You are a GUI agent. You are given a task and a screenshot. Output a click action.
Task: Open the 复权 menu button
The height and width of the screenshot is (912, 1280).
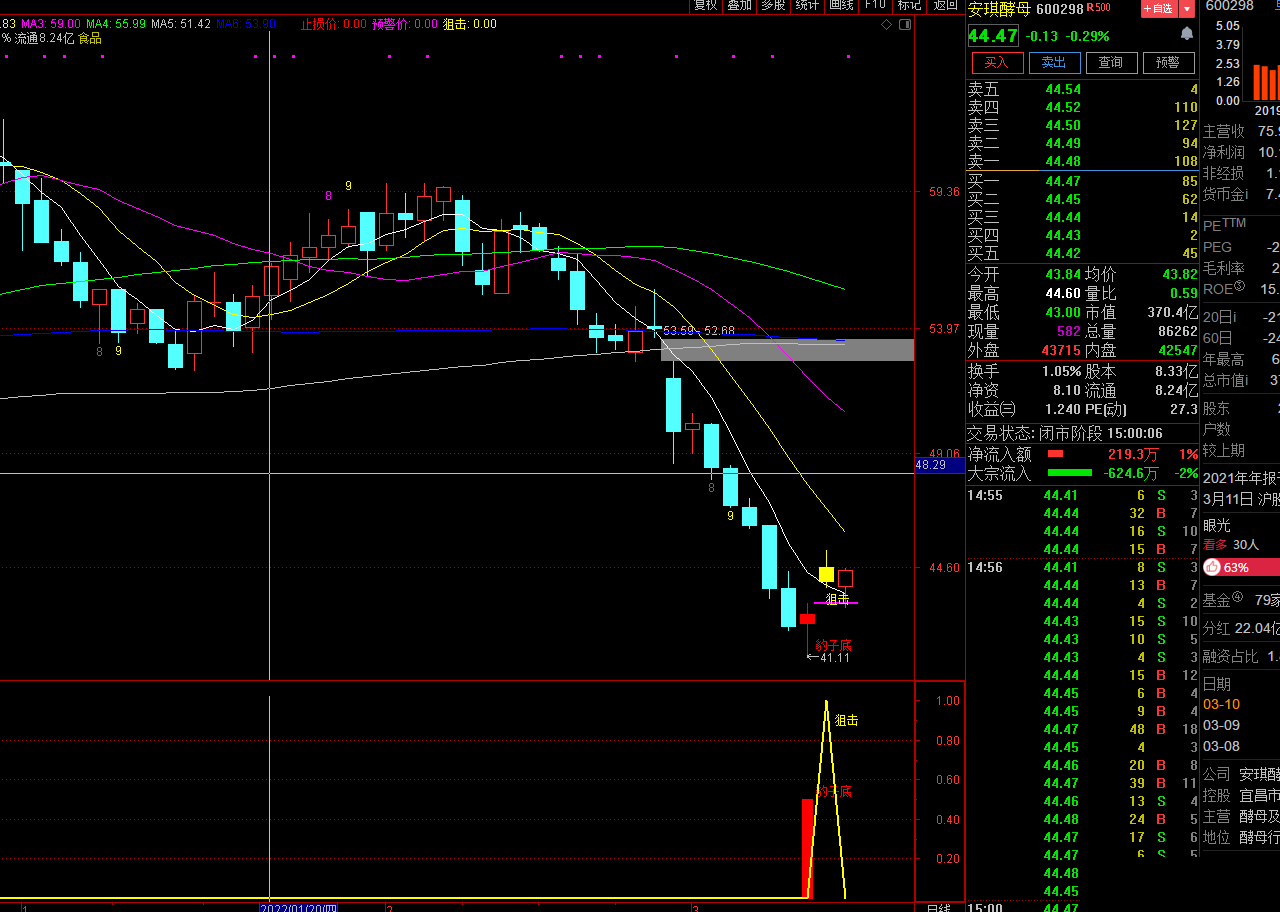point(706,6)
